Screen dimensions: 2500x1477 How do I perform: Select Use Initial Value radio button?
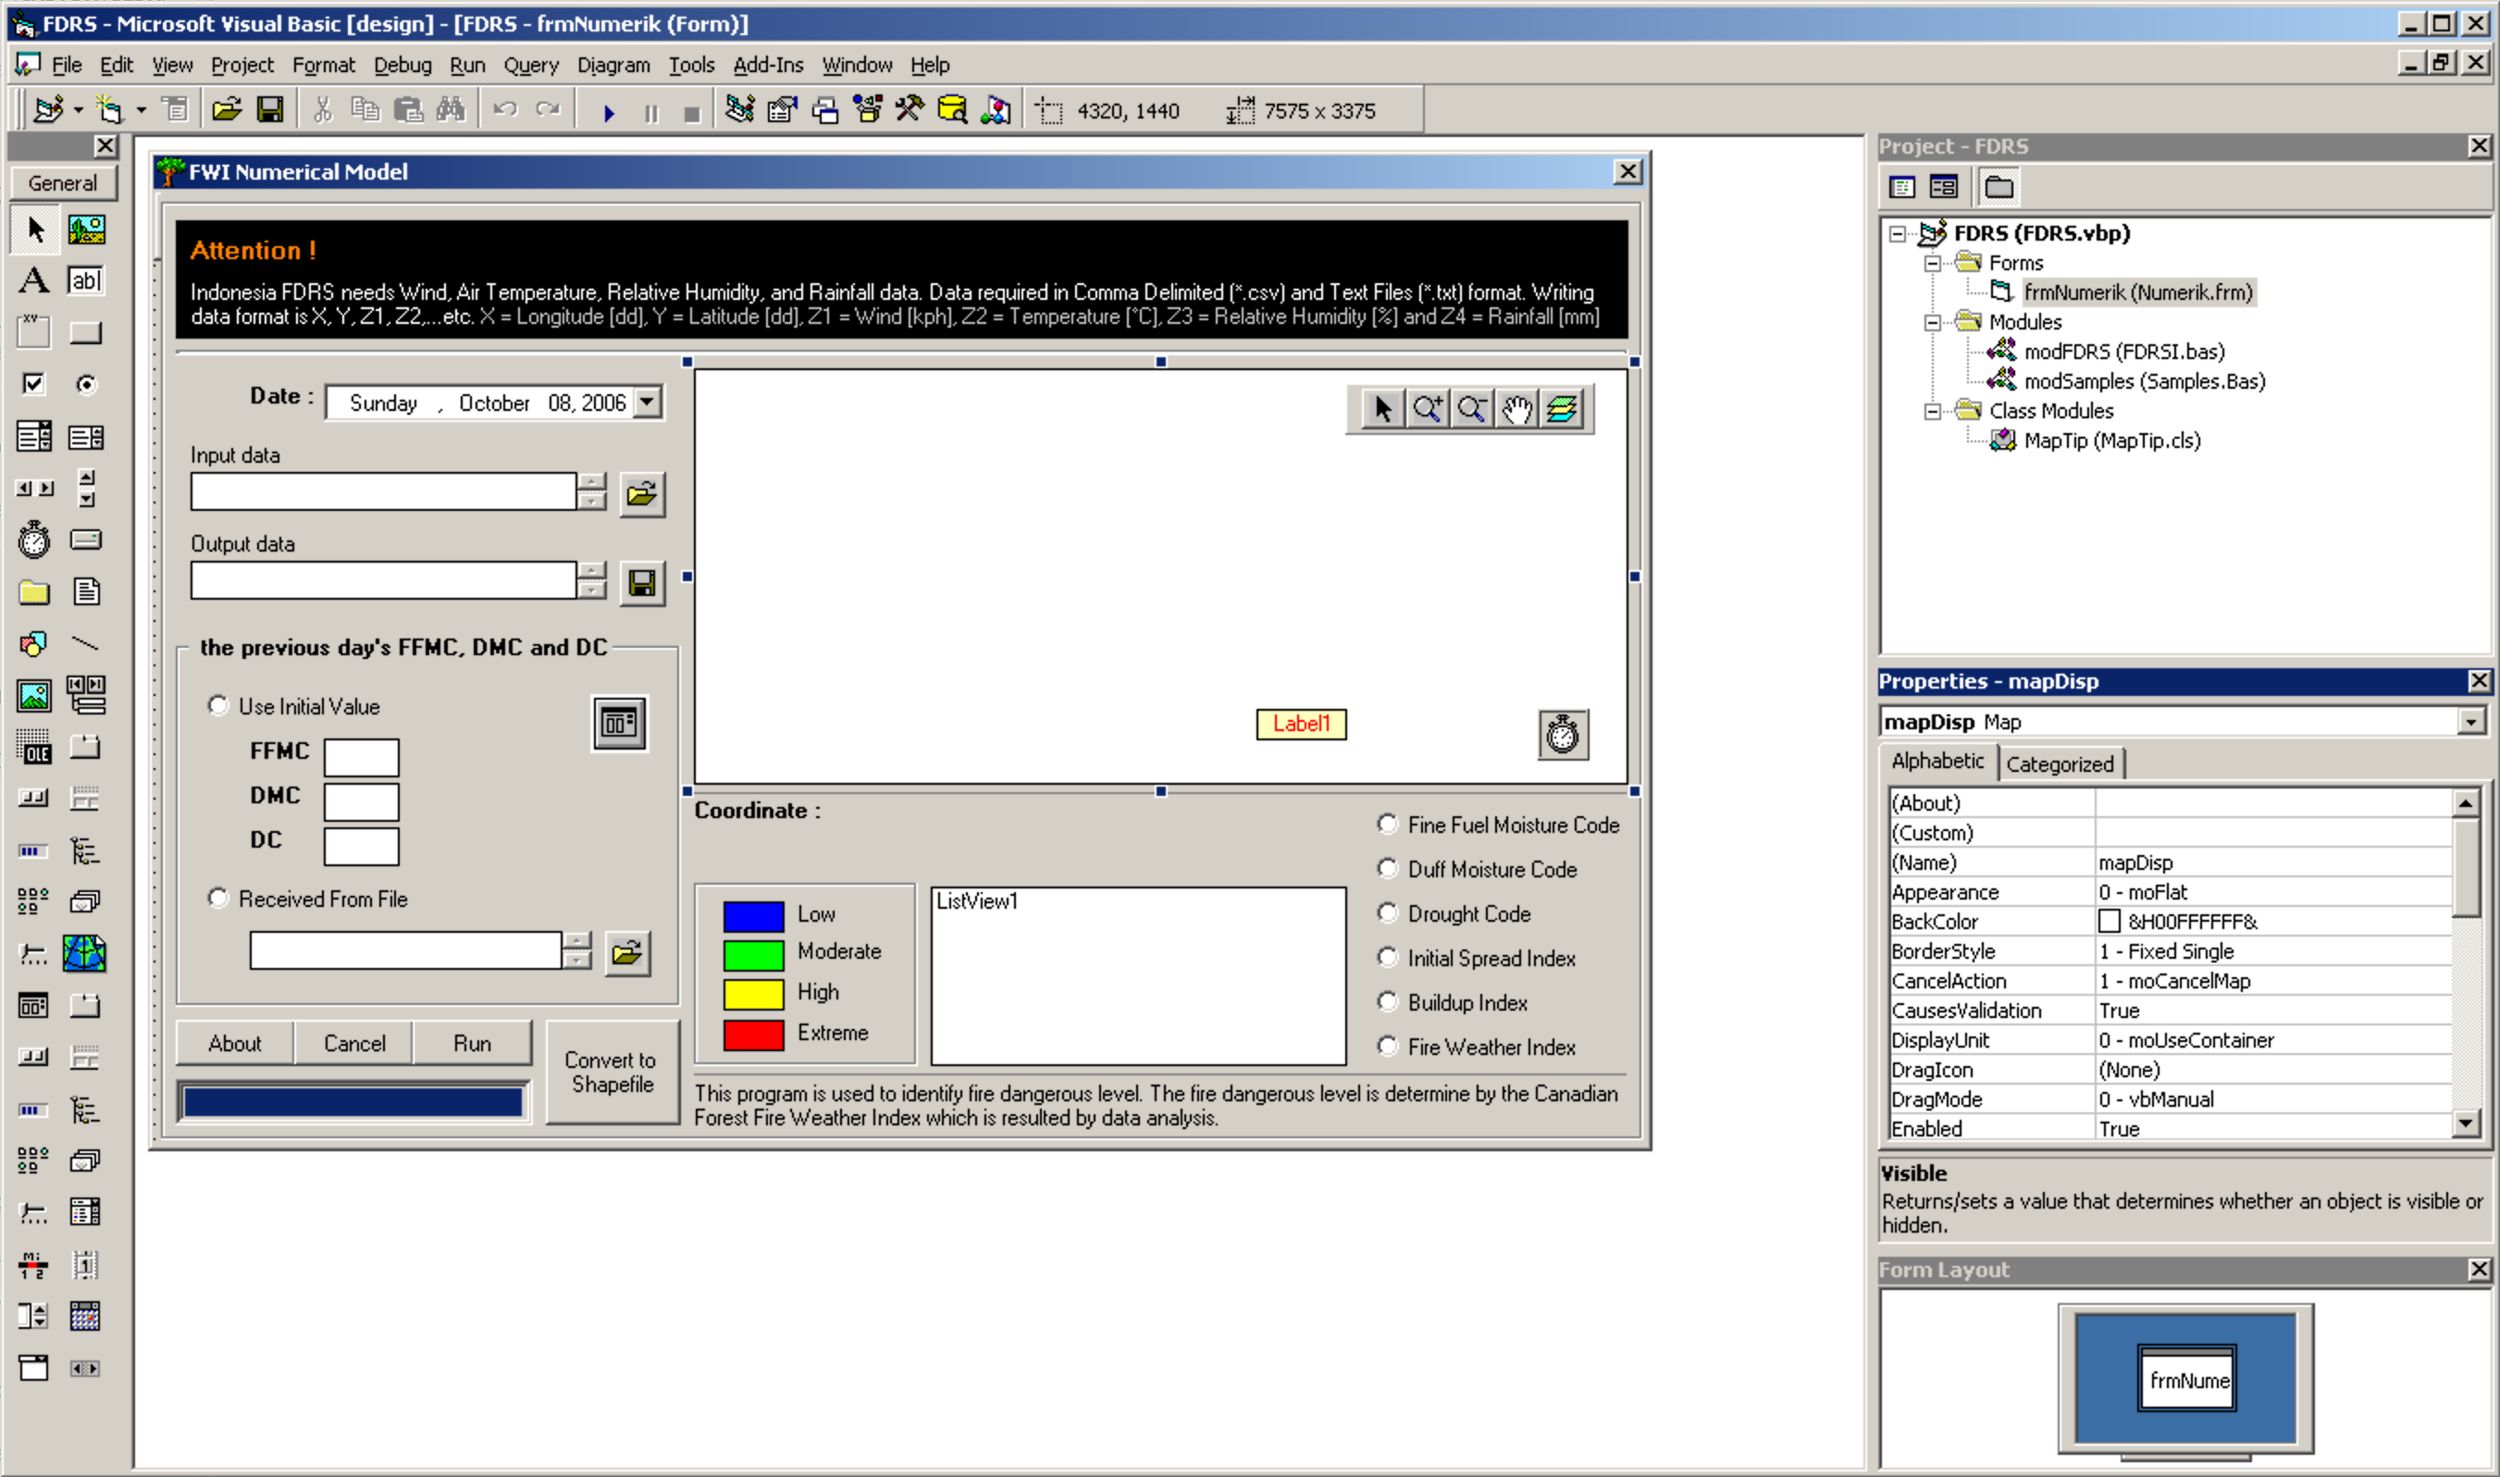(x=218, y=706)
